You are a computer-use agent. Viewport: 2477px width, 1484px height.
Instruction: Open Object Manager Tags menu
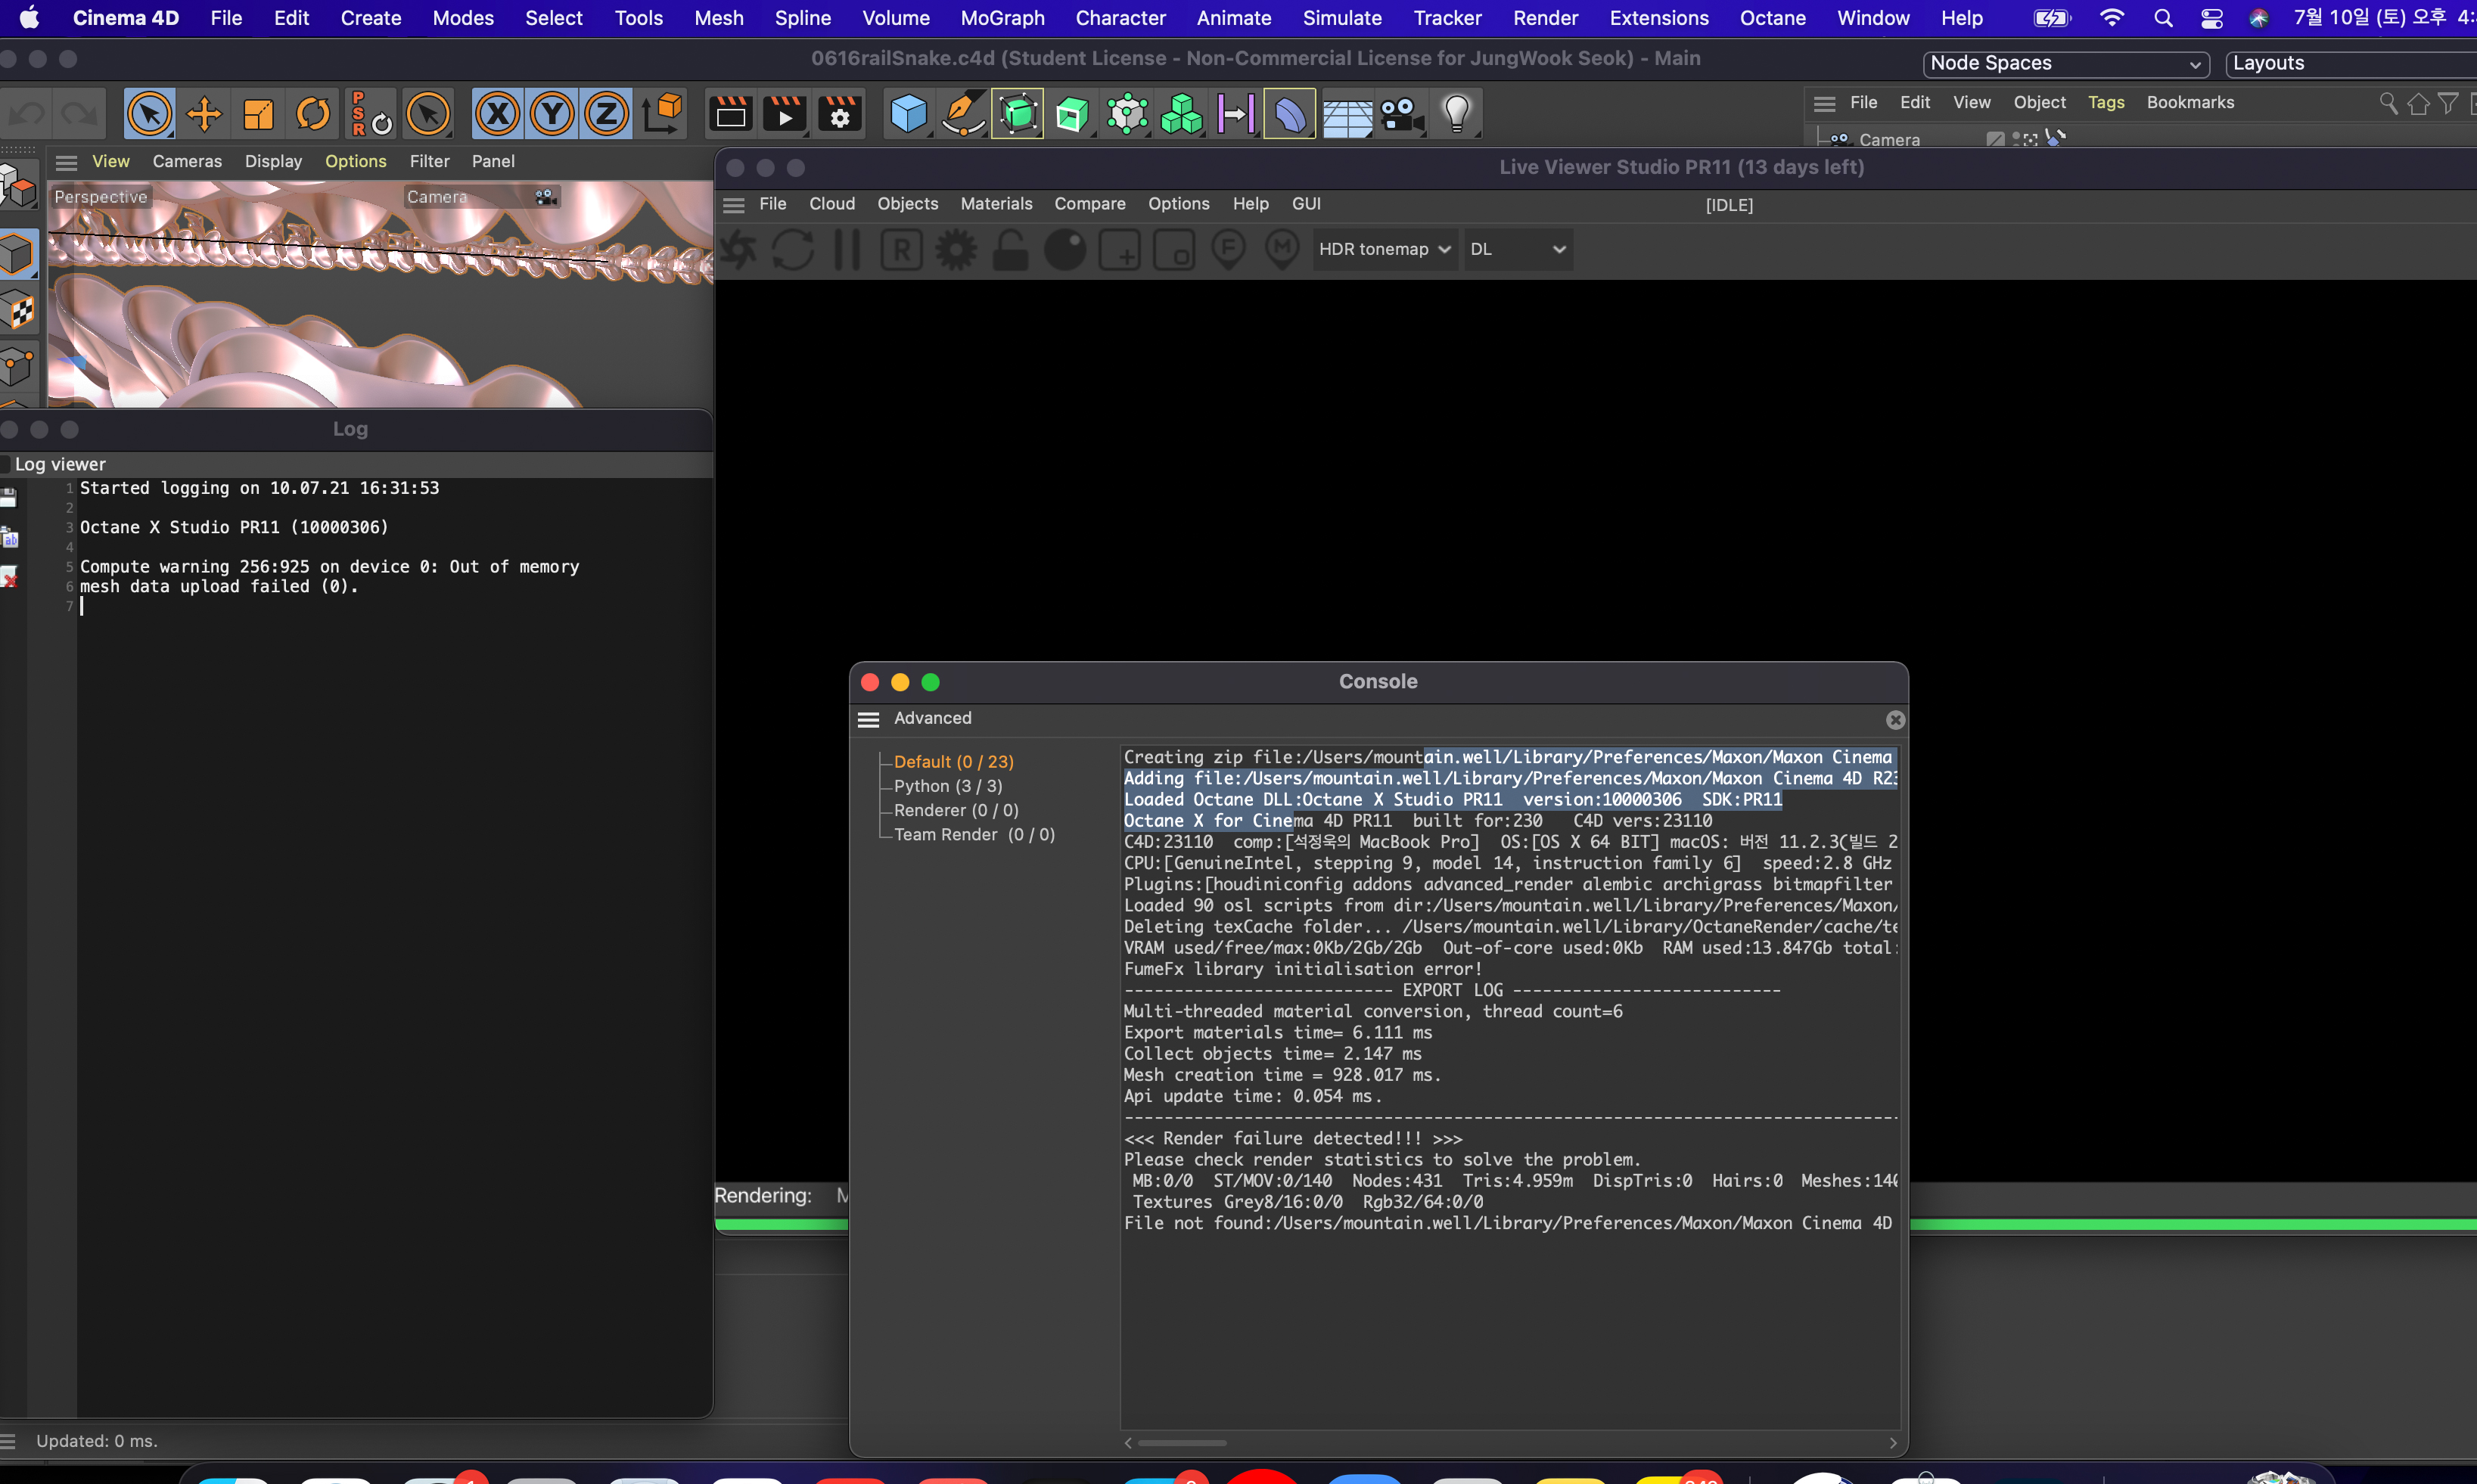2106,102
